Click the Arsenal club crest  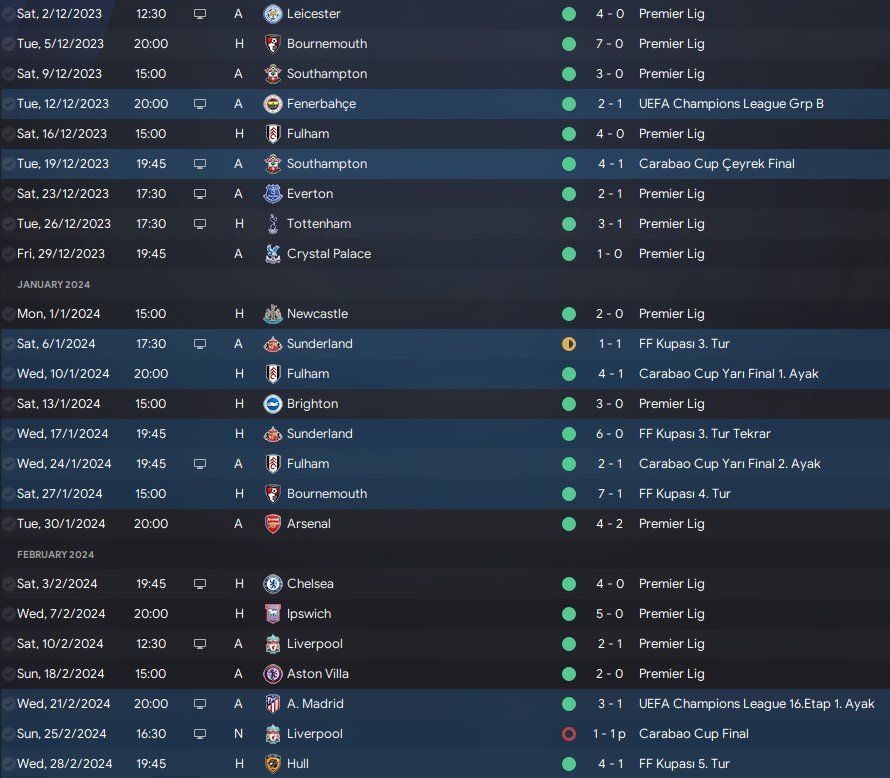tap(273, 524)
